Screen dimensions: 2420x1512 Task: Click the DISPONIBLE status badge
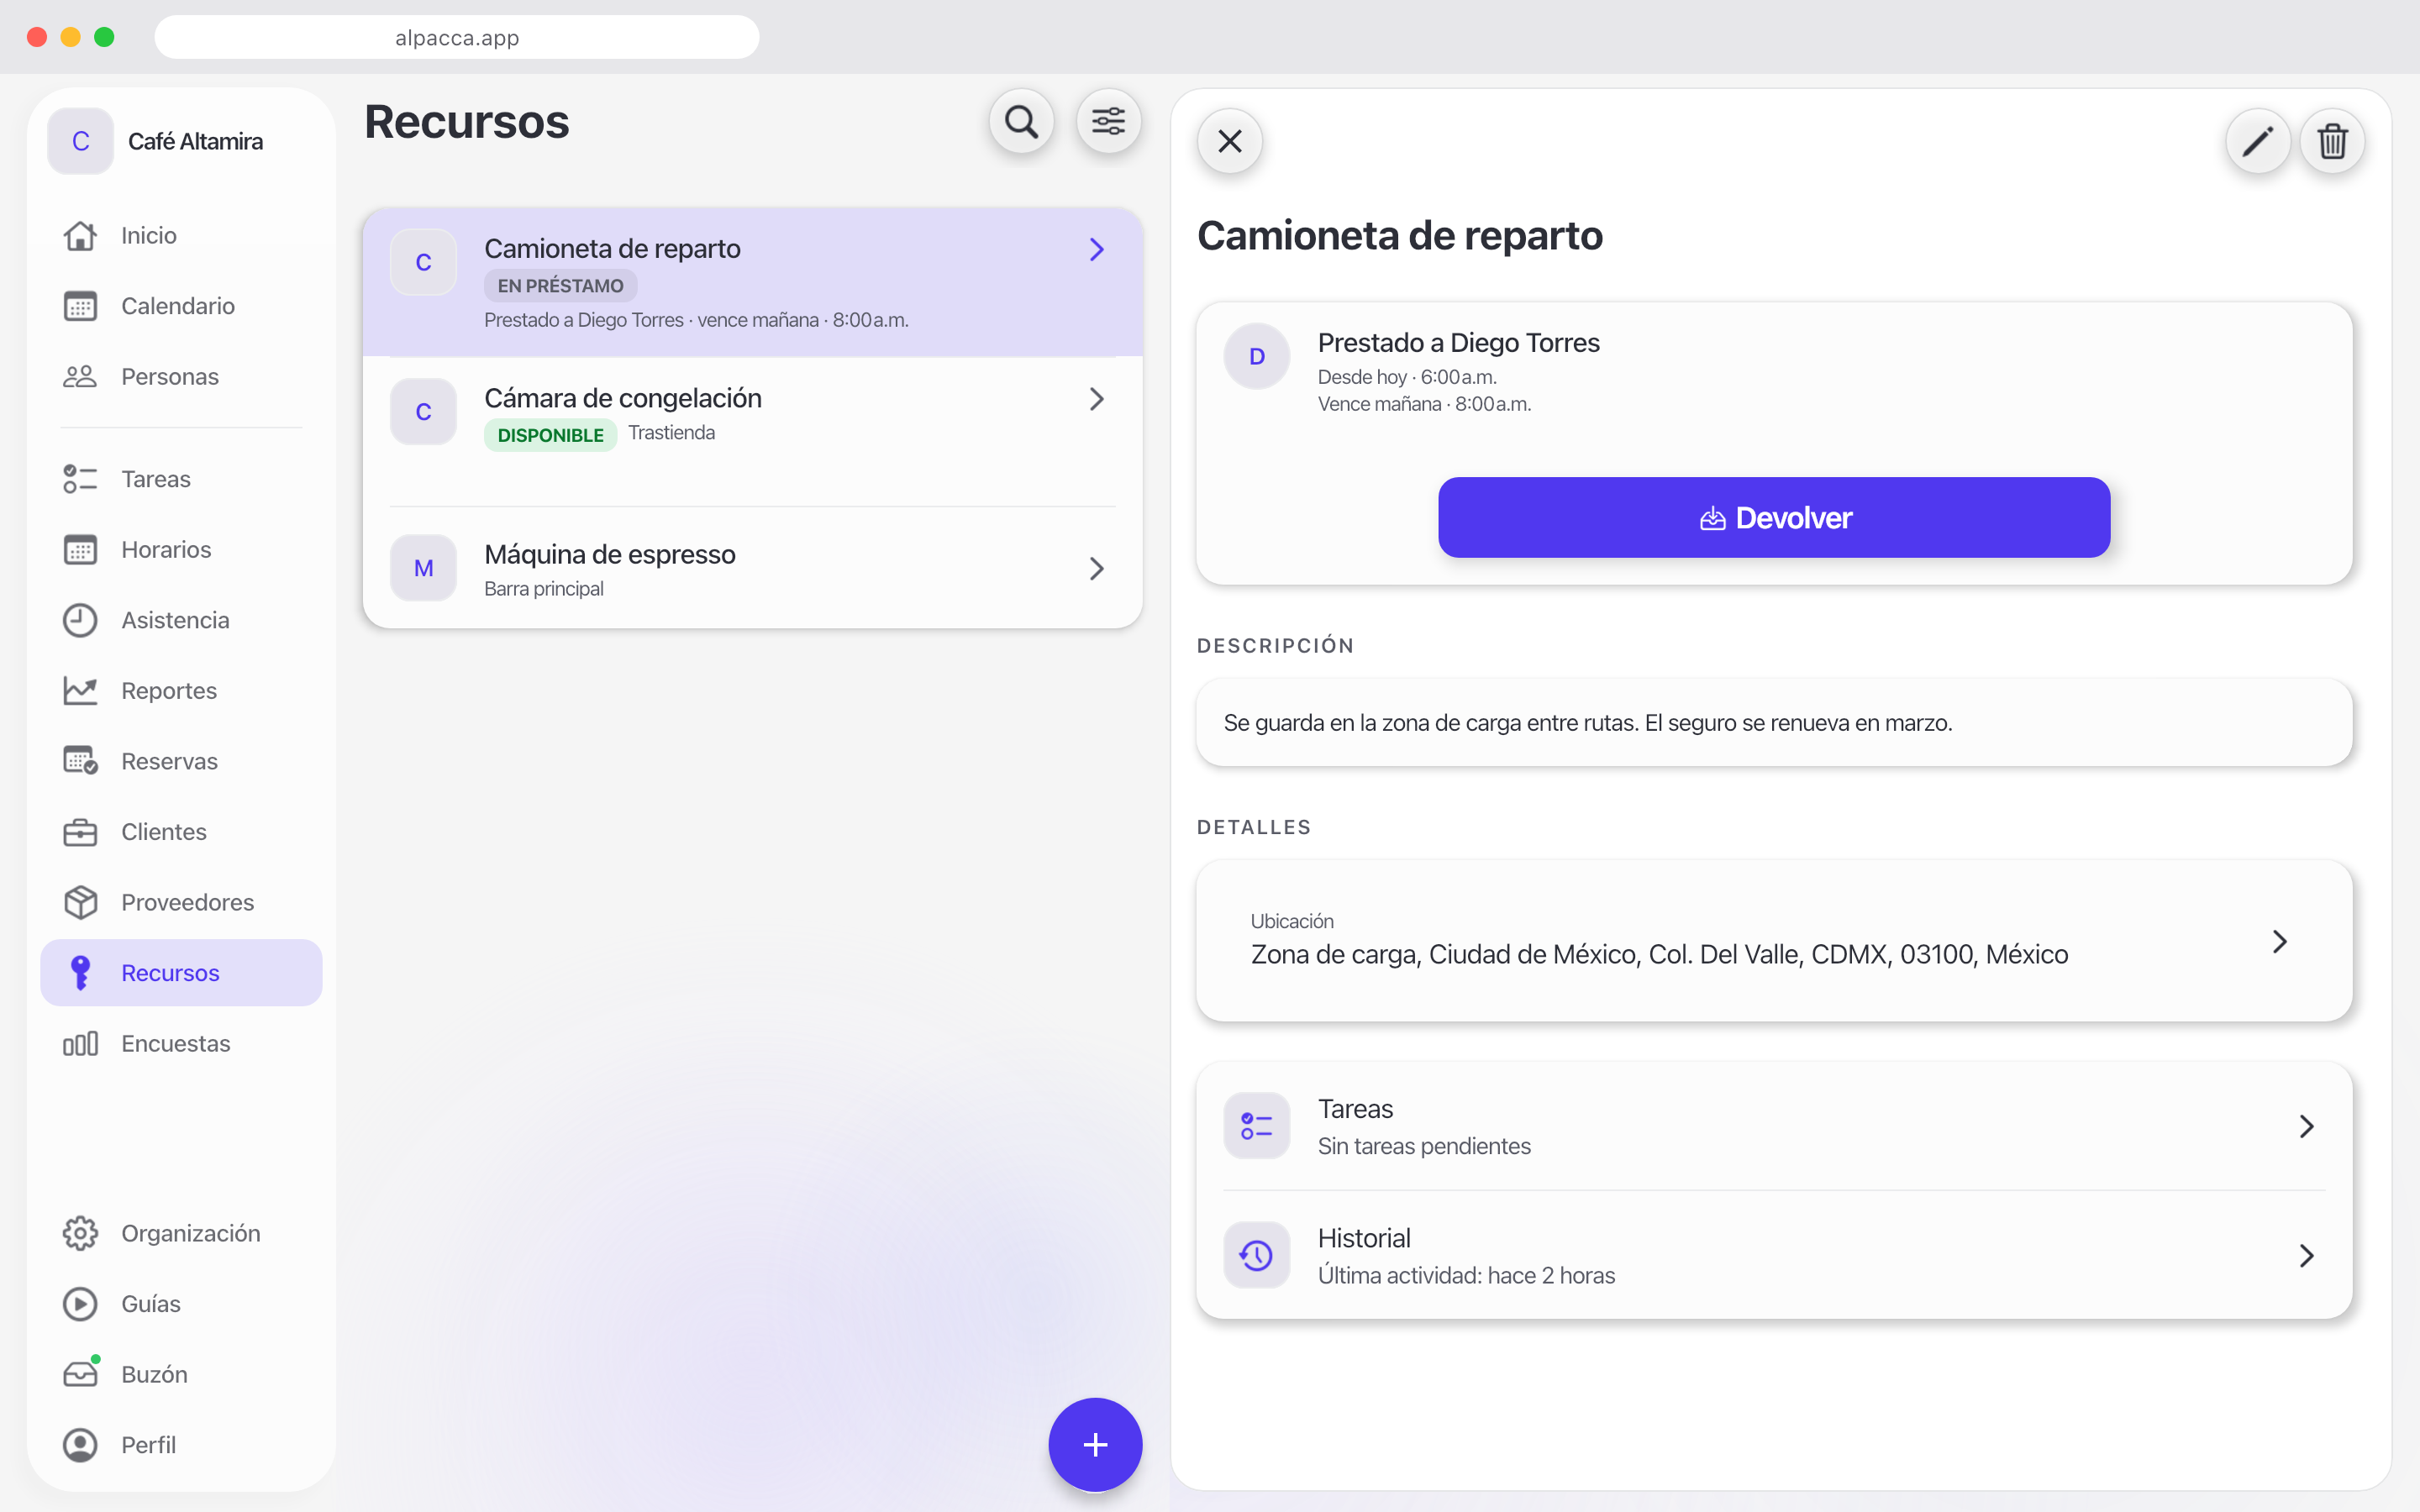click(x=550, y=435)
